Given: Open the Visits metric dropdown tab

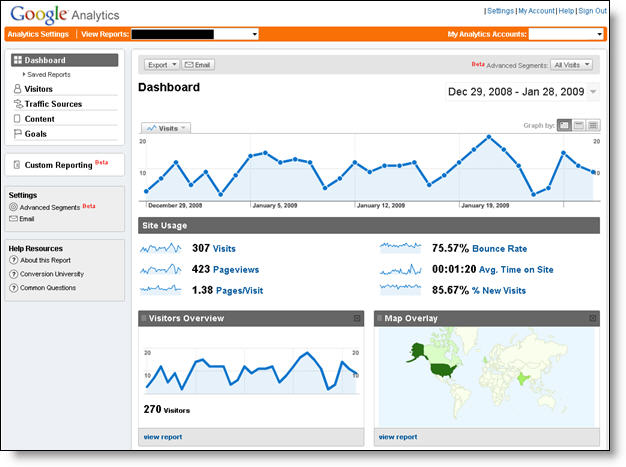Looking at the screenshot, I should click(x=166, y=128).
